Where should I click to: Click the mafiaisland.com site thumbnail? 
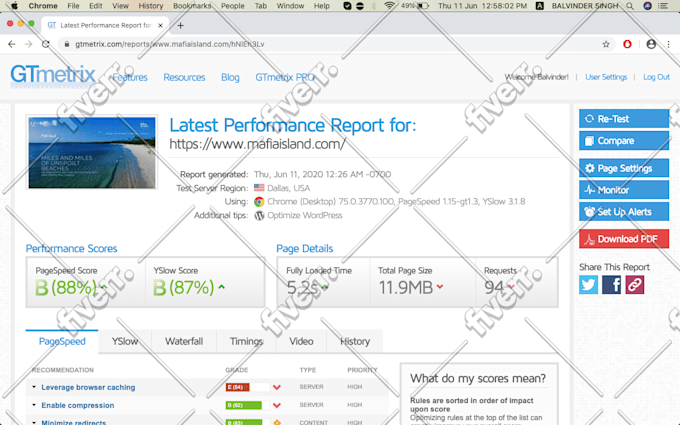click(92, 153)
